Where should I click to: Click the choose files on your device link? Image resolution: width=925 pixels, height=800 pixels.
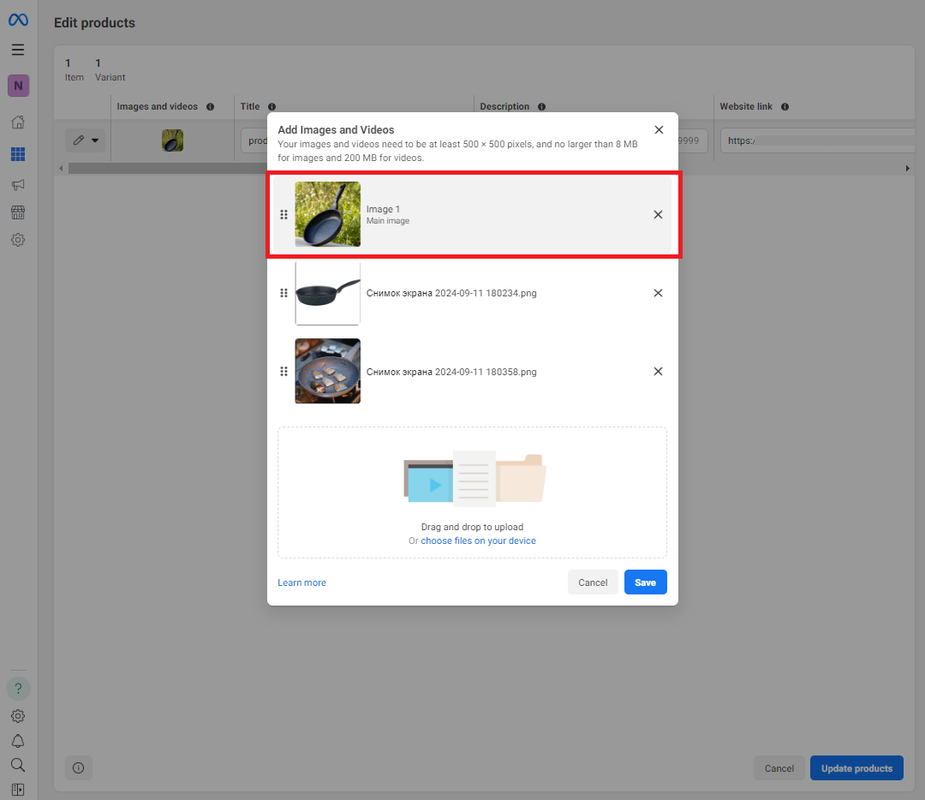478,541
